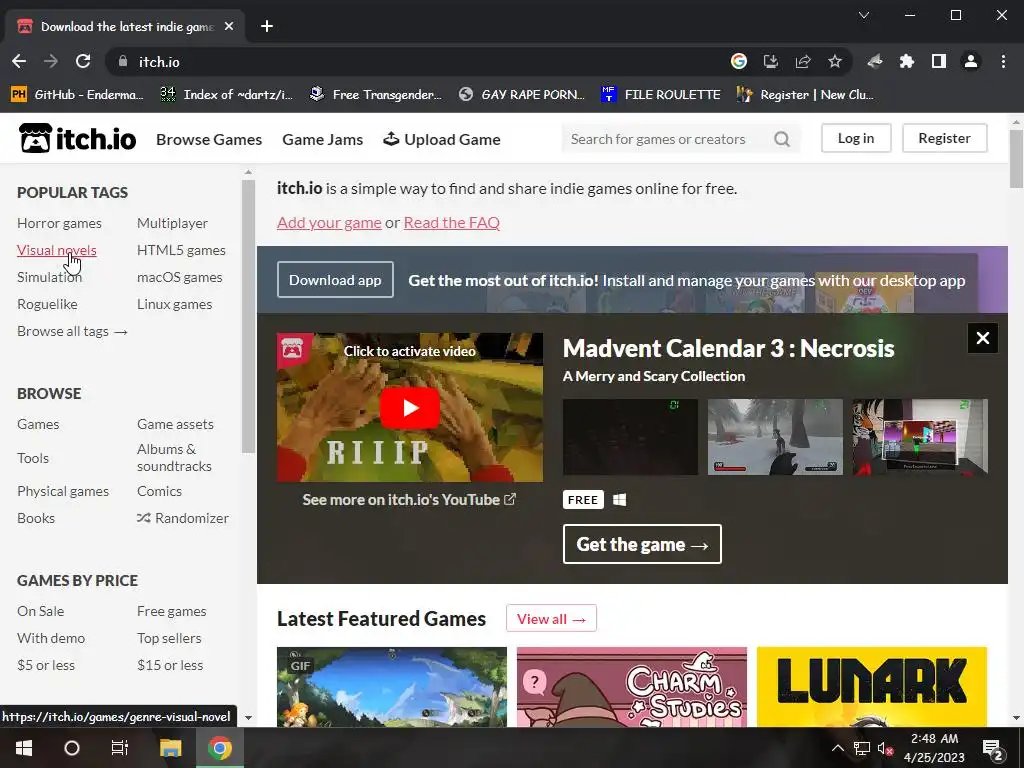Click Browse all tags link

[x=72, y=331]
